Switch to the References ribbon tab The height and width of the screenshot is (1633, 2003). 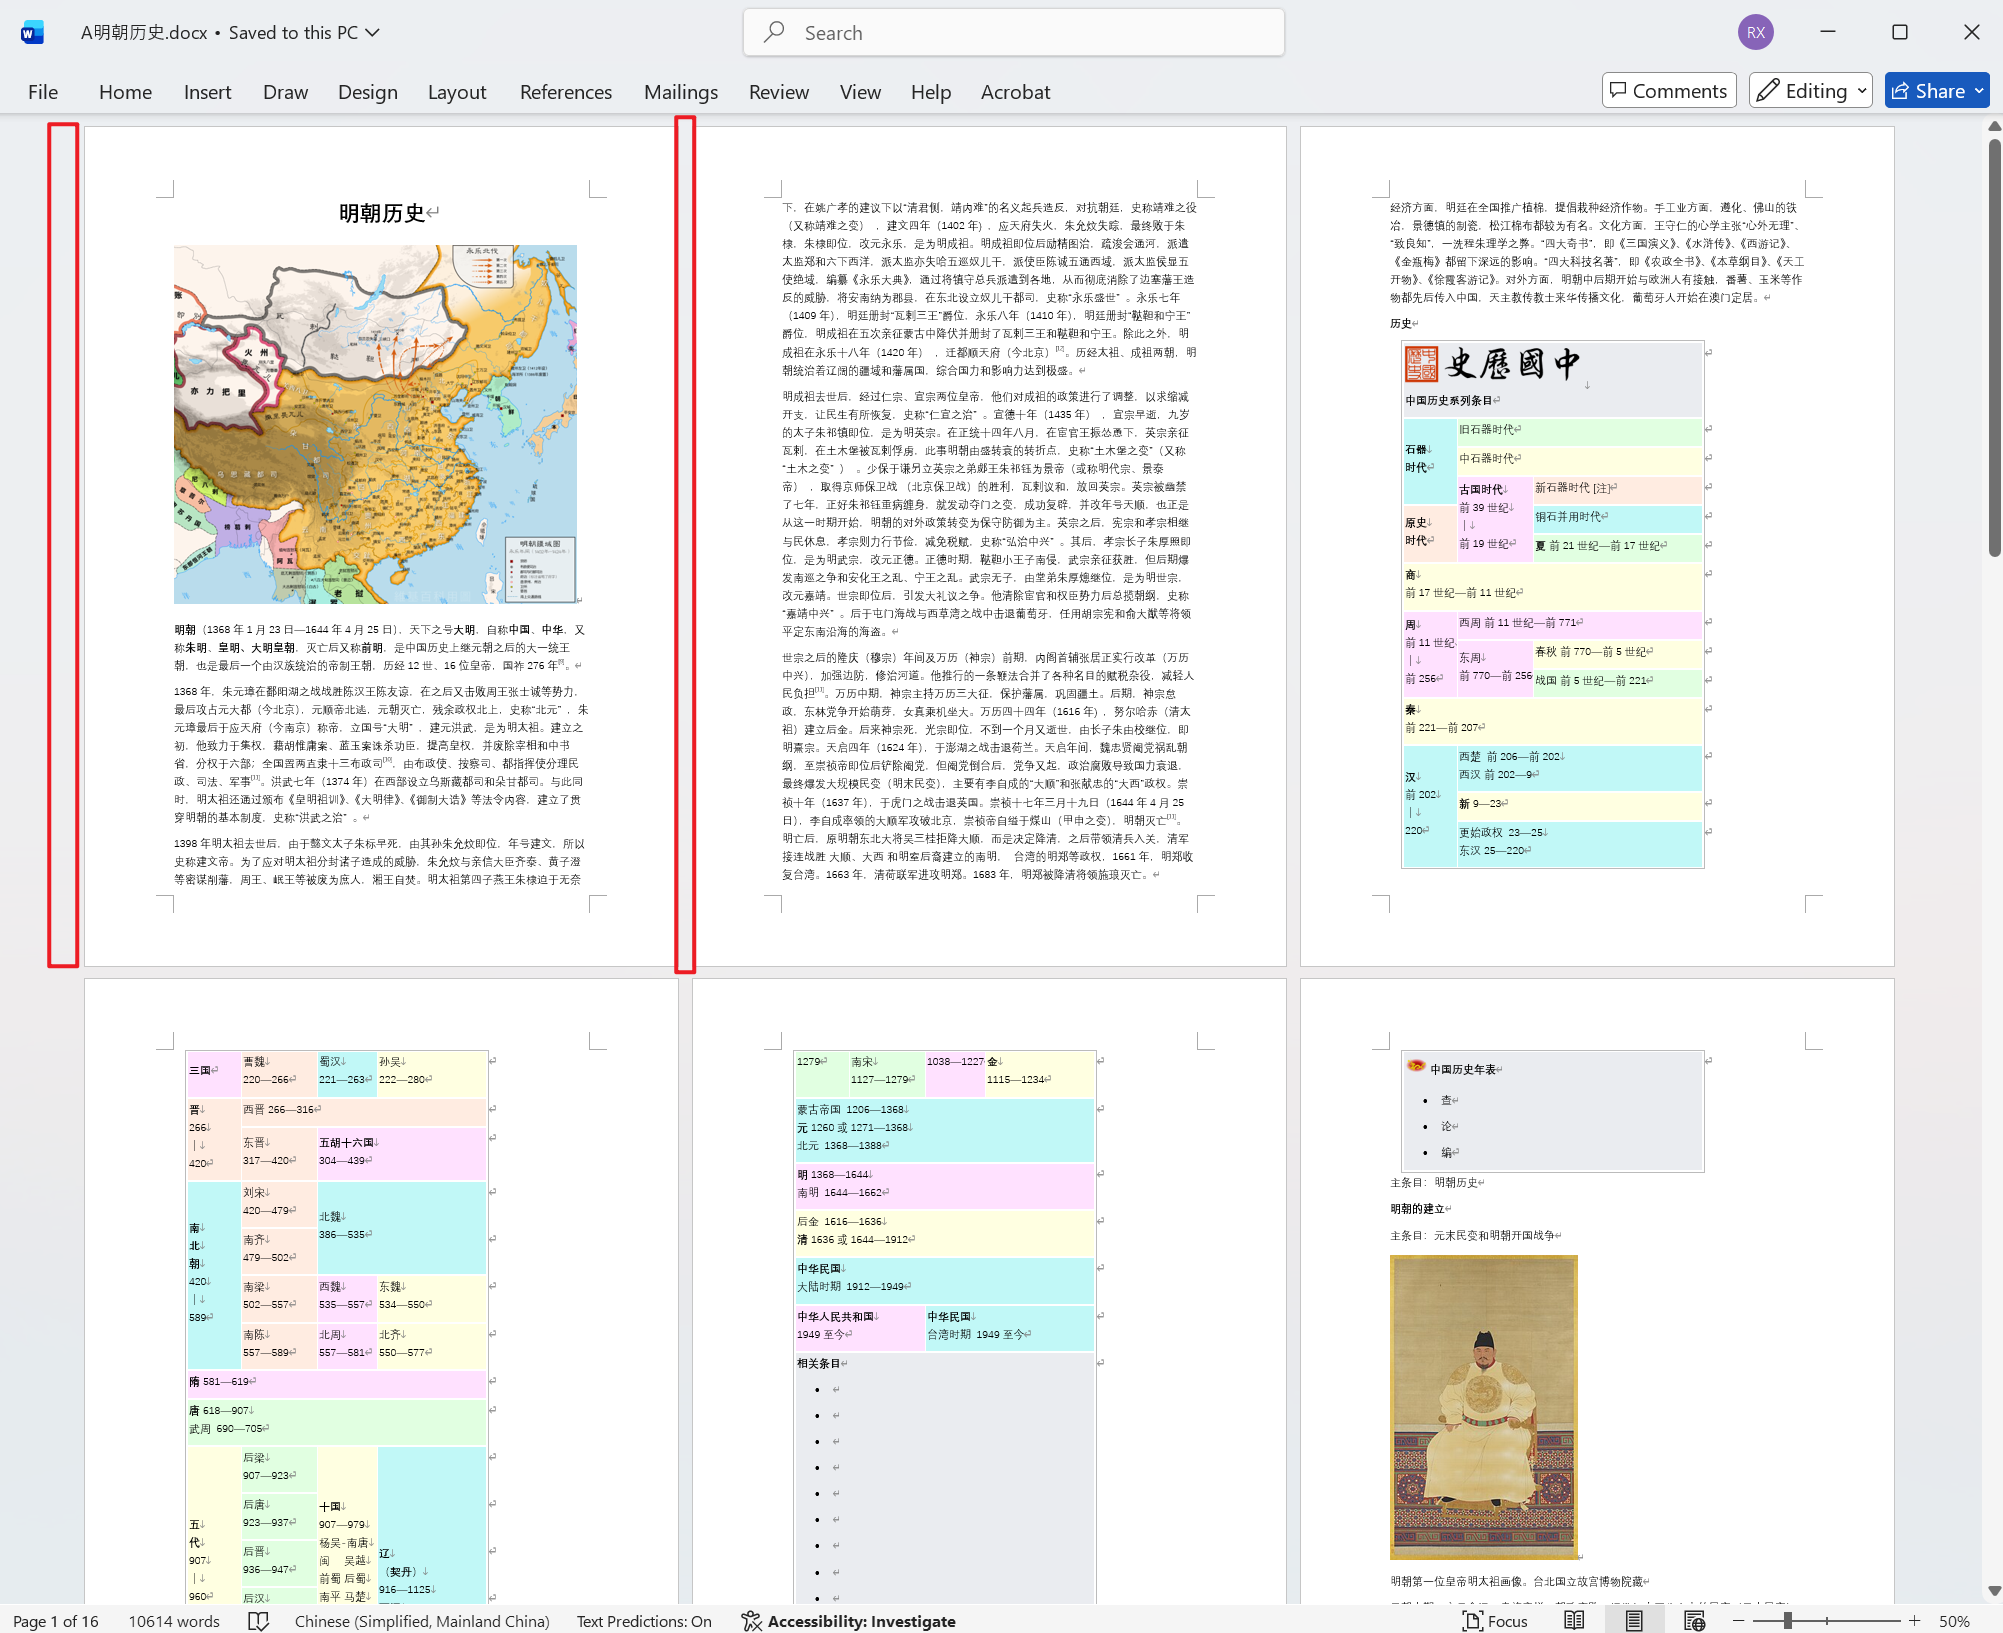pos(565,91)
